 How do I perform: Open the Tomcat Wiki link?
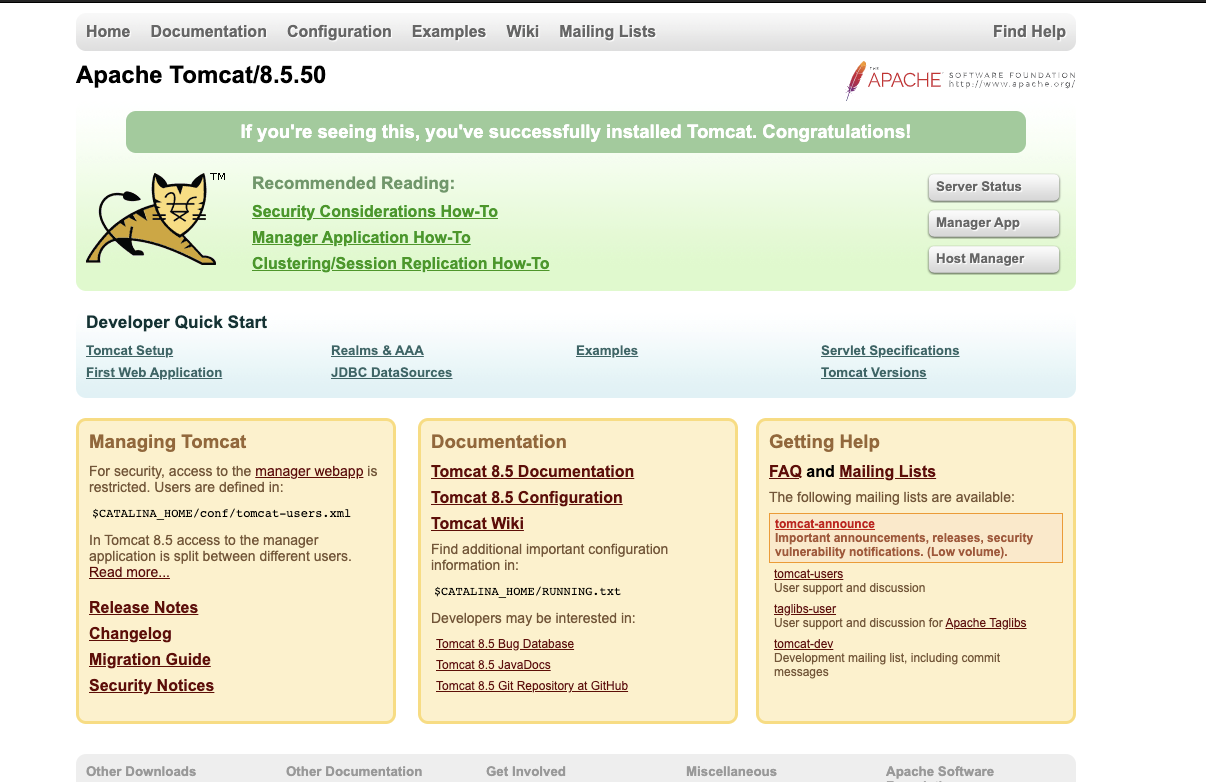tap(477, 523)
